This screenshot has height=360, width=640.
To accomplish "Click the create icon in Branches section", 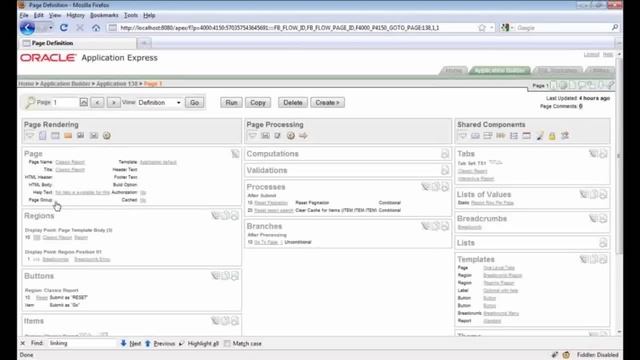I will click(x=445, y=226).
